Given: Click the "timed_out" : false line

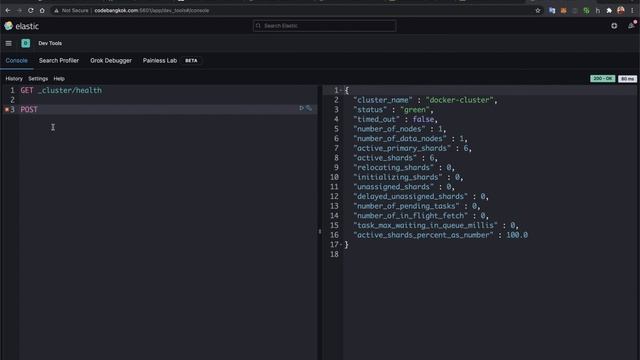Looking at the screenshot, I should [x=395, y=119].
